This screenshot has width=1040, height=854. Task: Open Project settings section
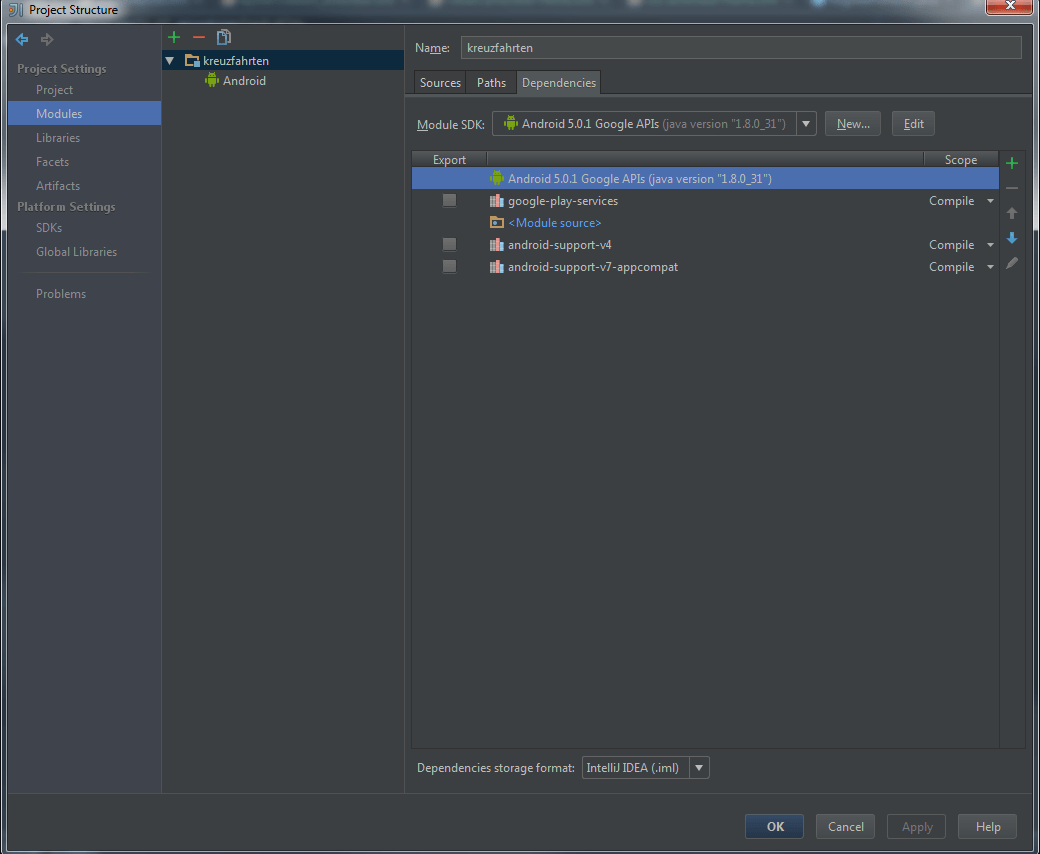point(54,90)
